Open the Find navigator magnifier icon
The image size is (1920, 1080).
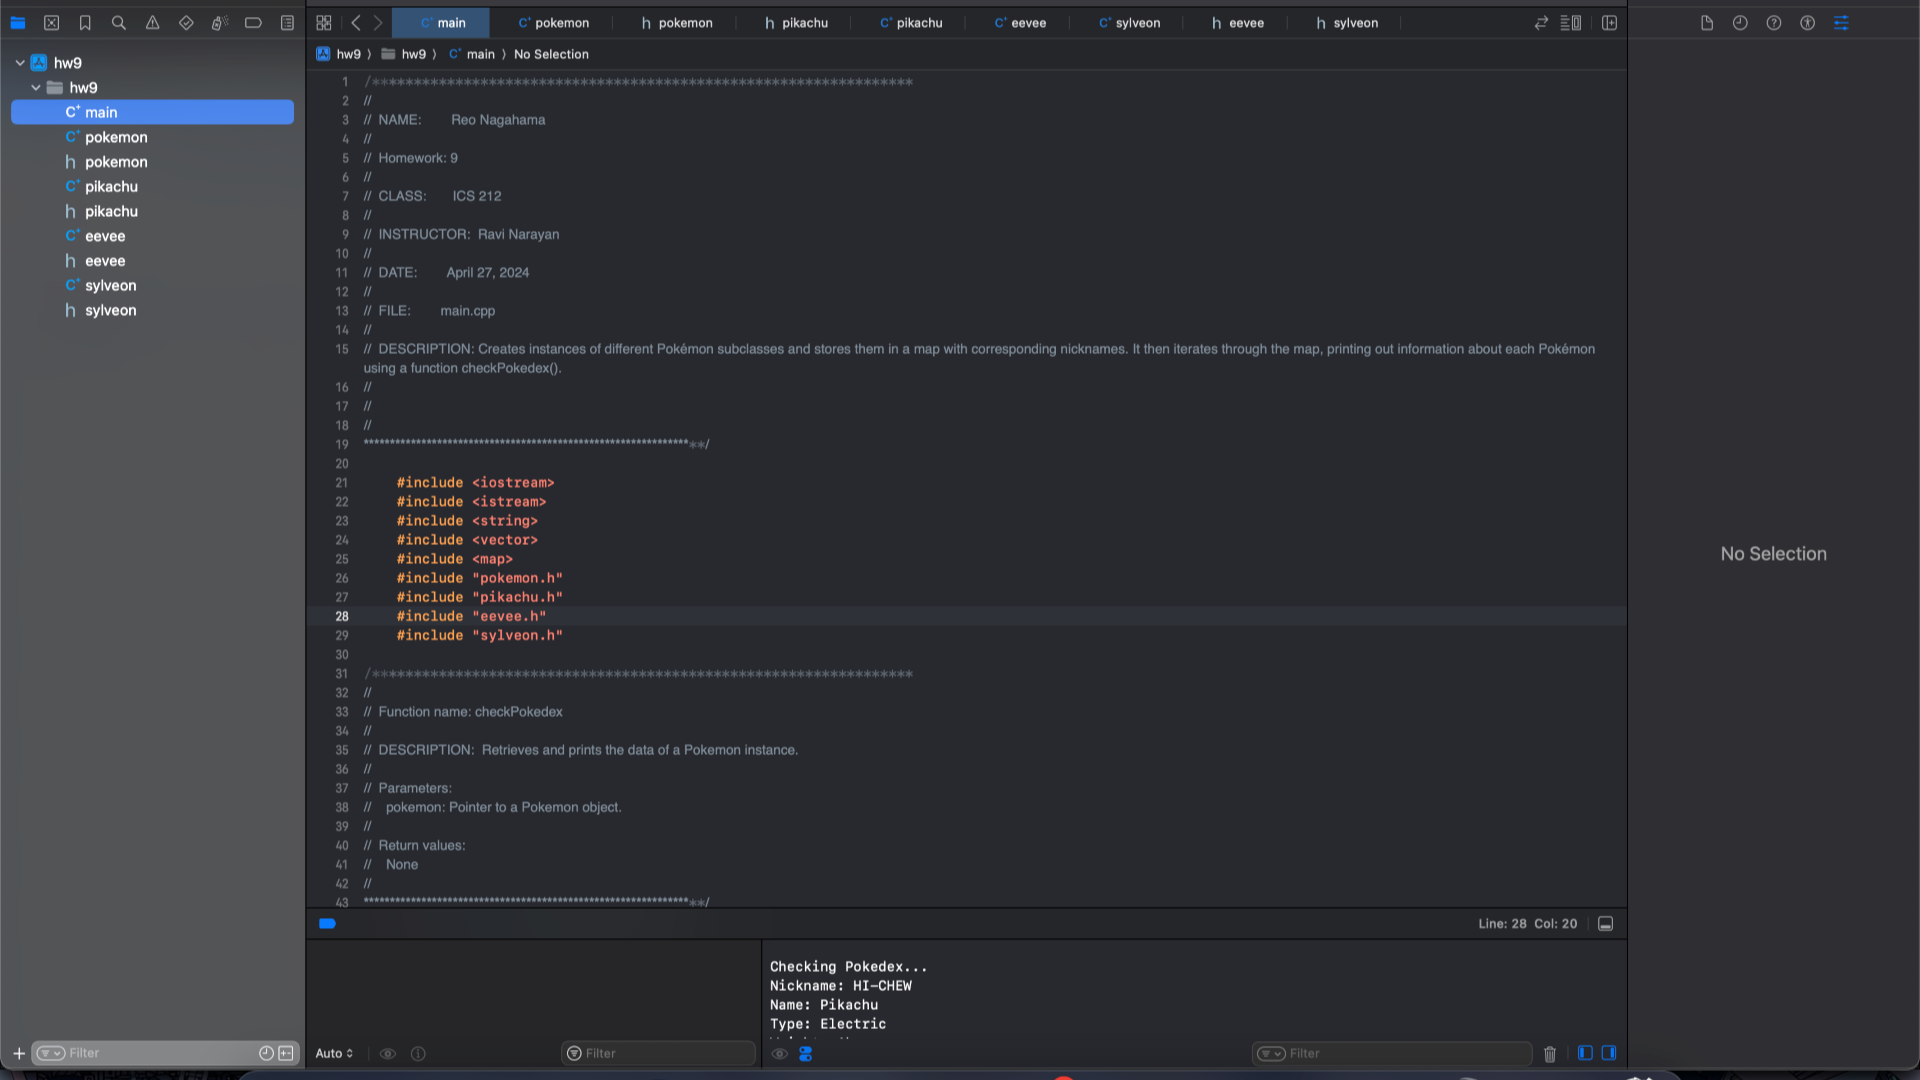click(x=118, y=22)
